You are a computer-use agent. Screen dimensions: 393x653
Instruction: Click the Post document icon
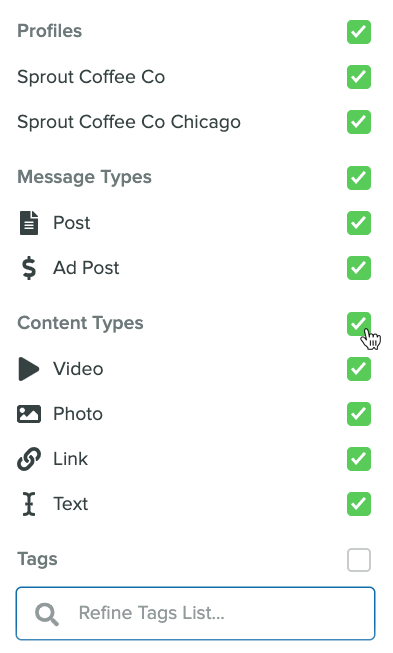(29, 223)
